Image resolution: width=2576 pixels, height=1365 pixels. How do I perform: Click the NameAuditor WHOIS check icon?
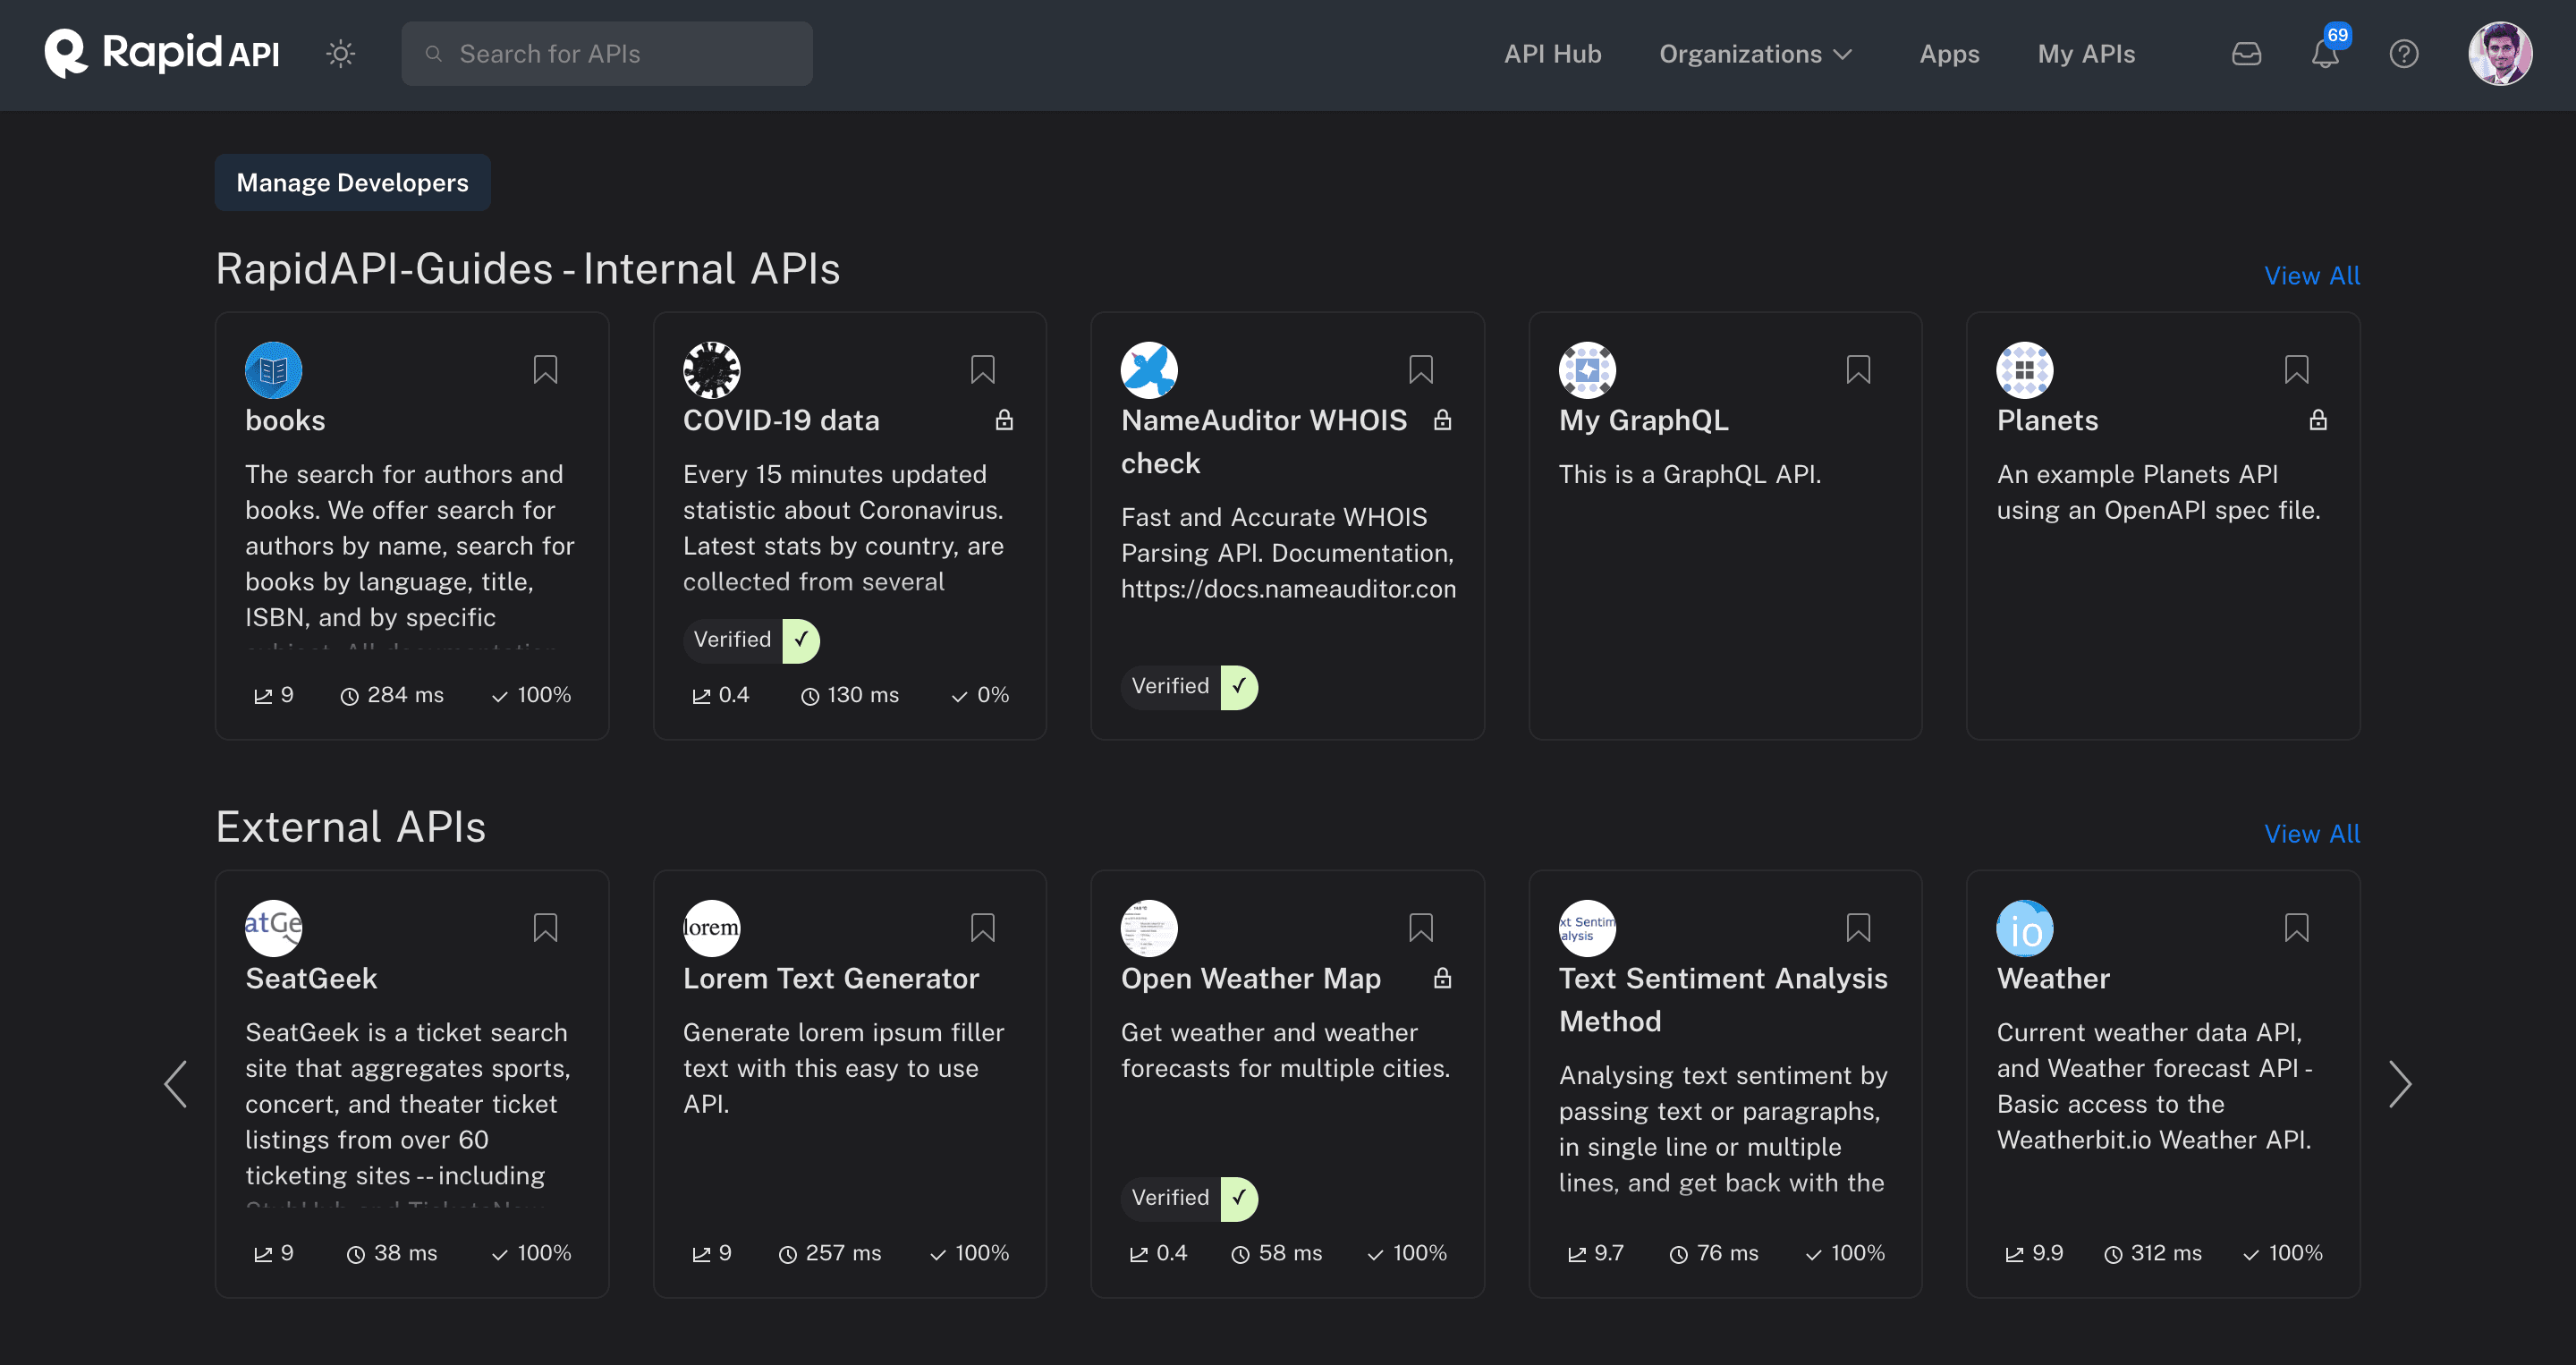pyautogui.click(x=1148, y=367)
